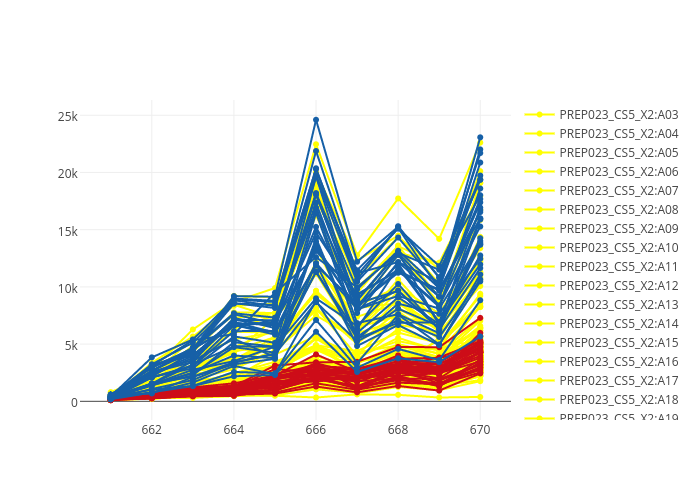Click yellow marker icon beside A12 legend entry
Screen dimensions: 700x500
point(540,286)
